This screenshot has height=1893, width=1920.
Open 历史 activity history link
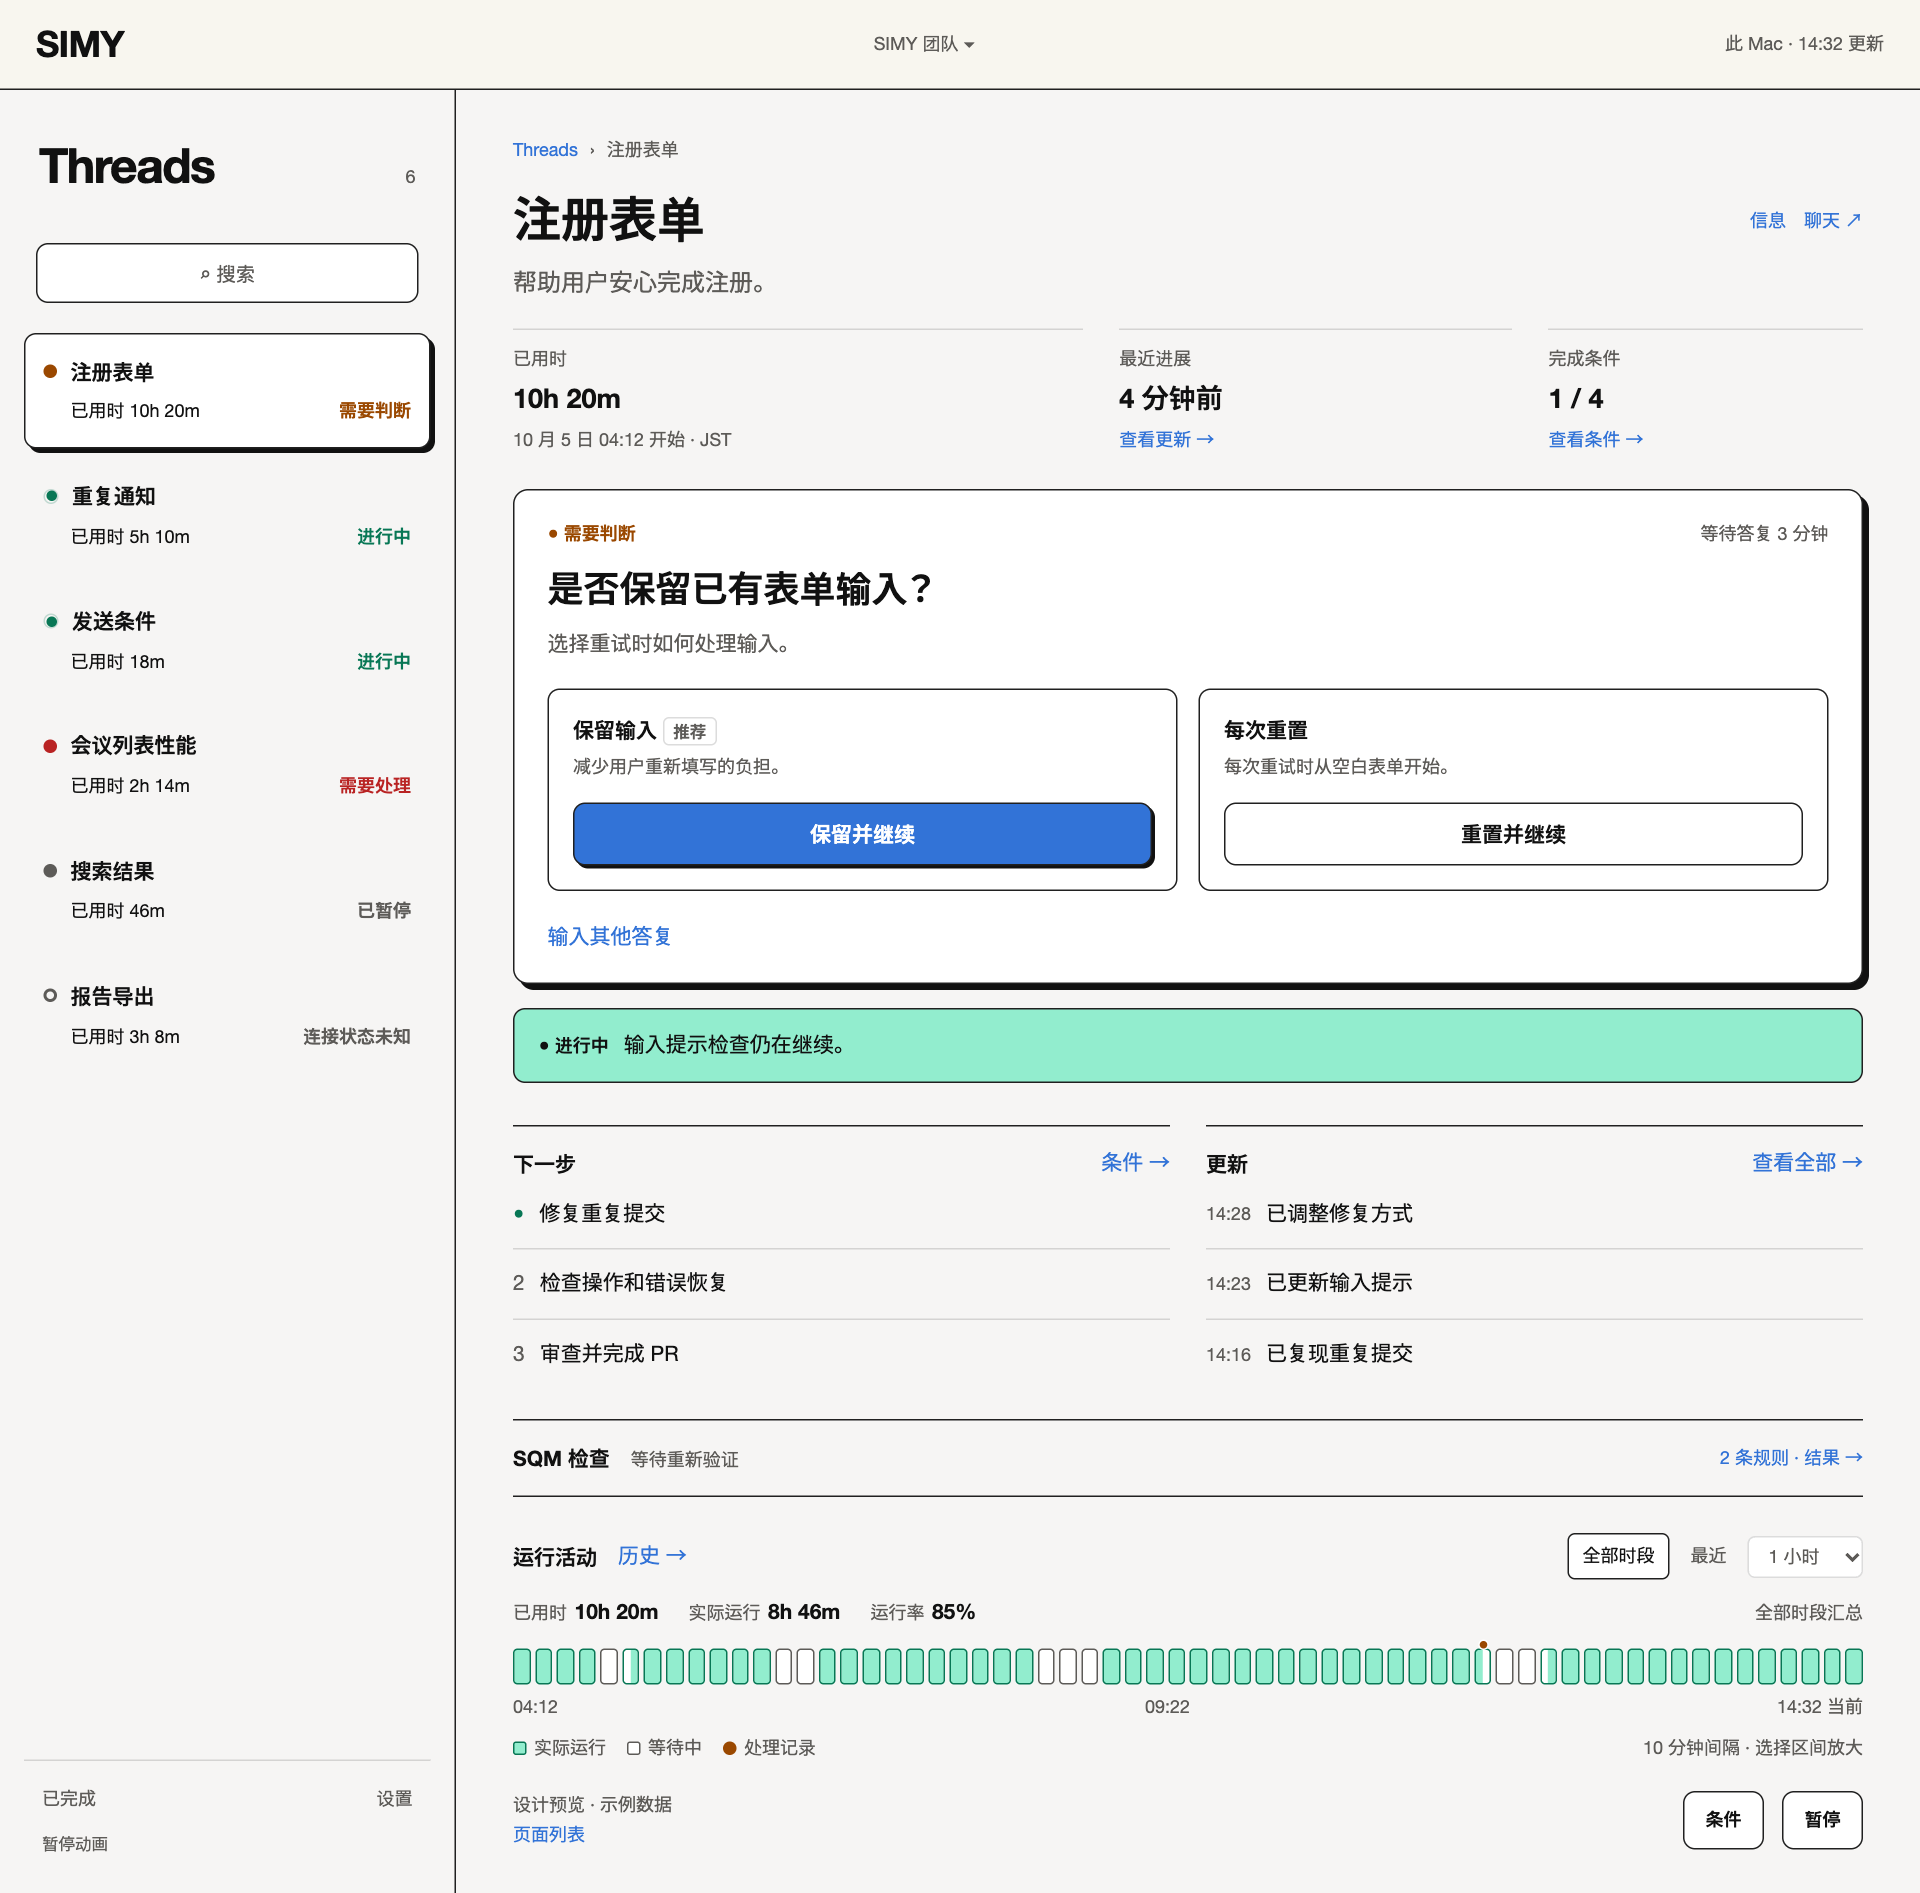click(651, 1555)
